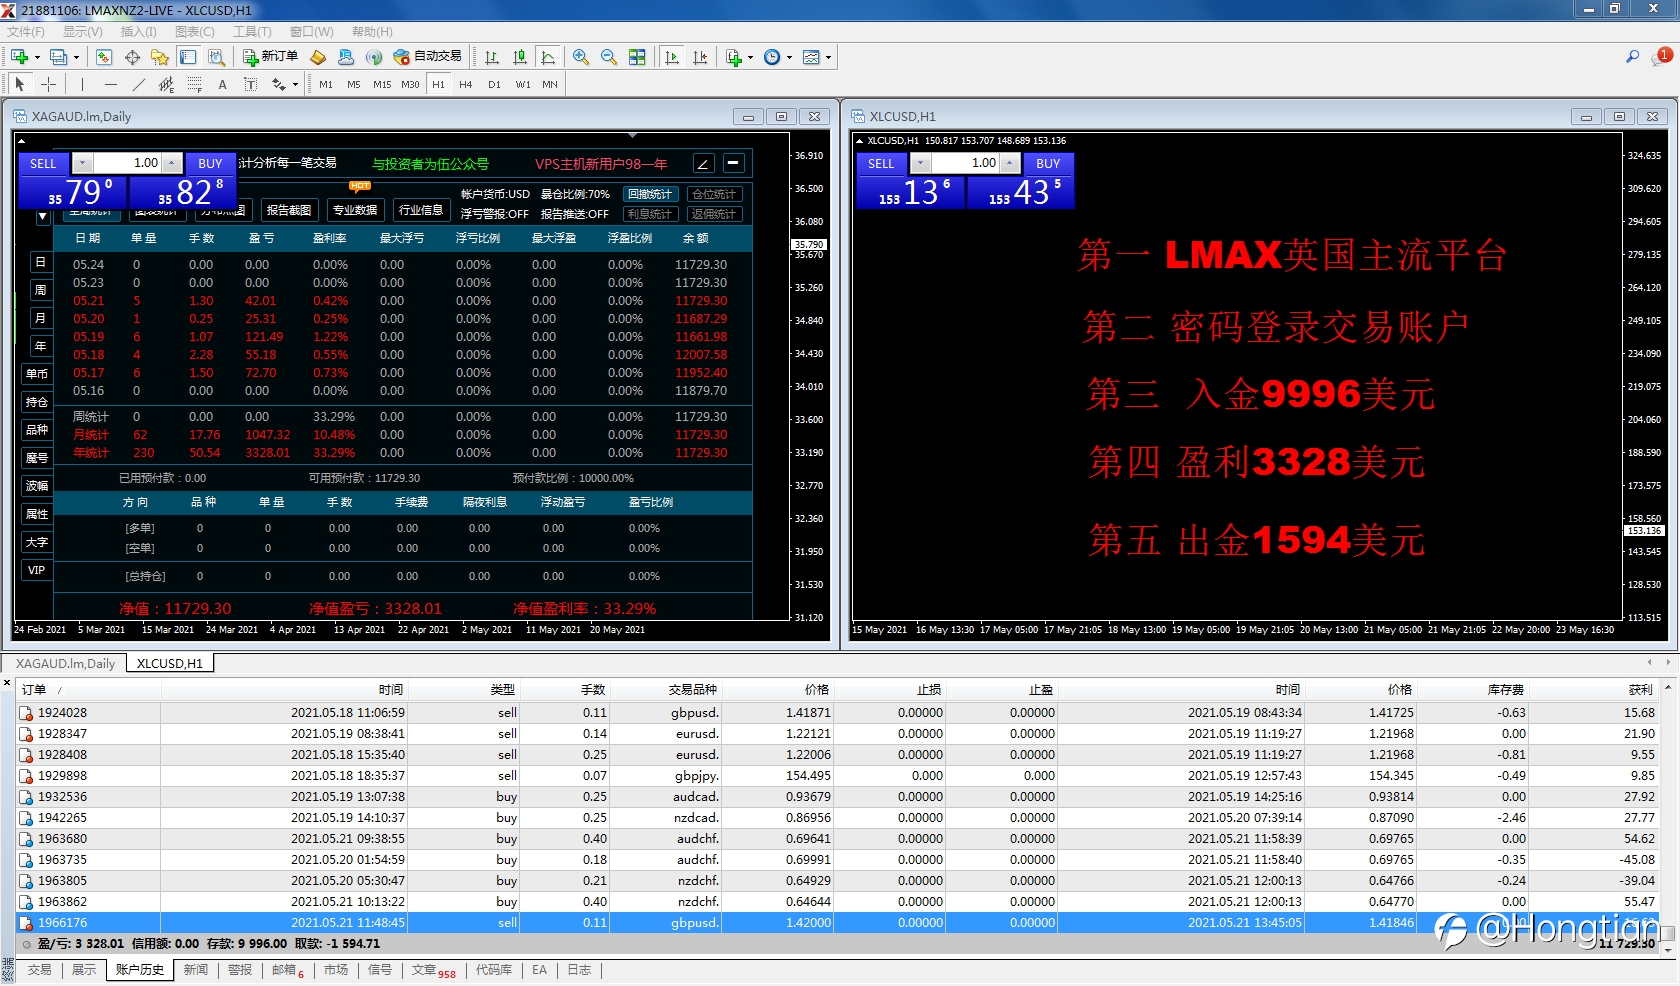Viewport: 1680px width, 986px height.
Task: Enable the 仓位统计 toggle
Action: point(714,194)
